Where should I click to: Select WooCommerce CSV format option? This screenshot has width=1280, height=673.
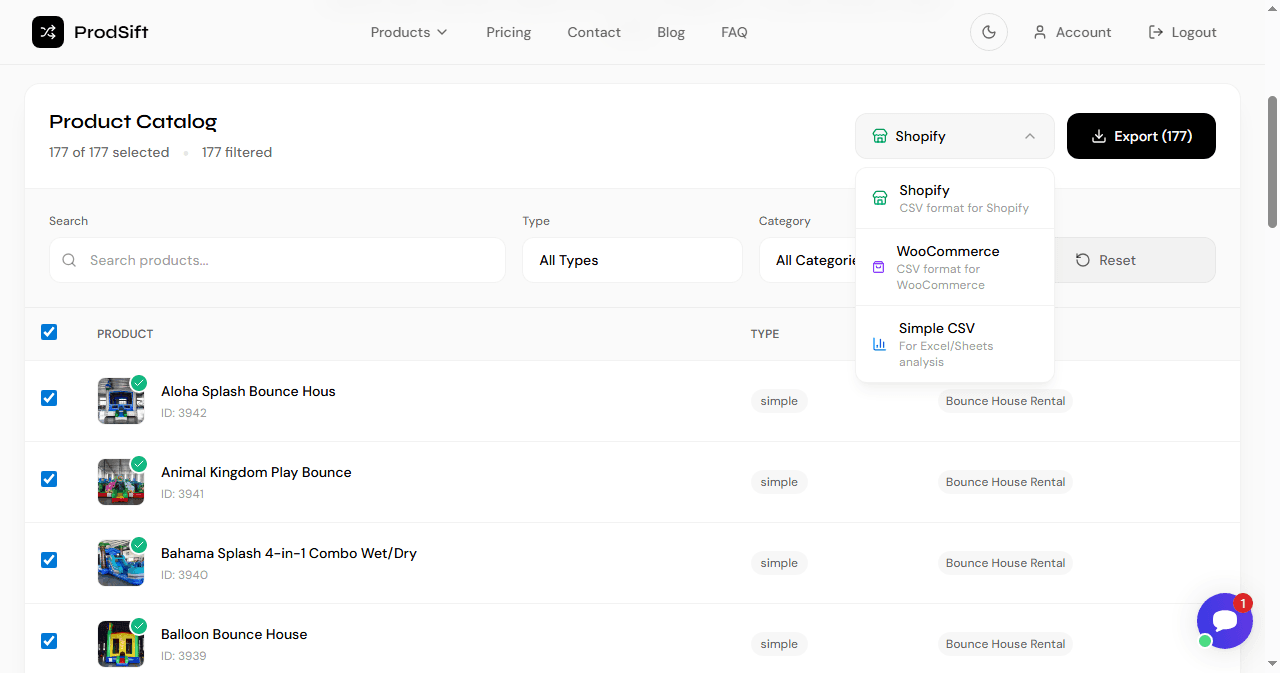pyautogui.click(x=955, y=267)
